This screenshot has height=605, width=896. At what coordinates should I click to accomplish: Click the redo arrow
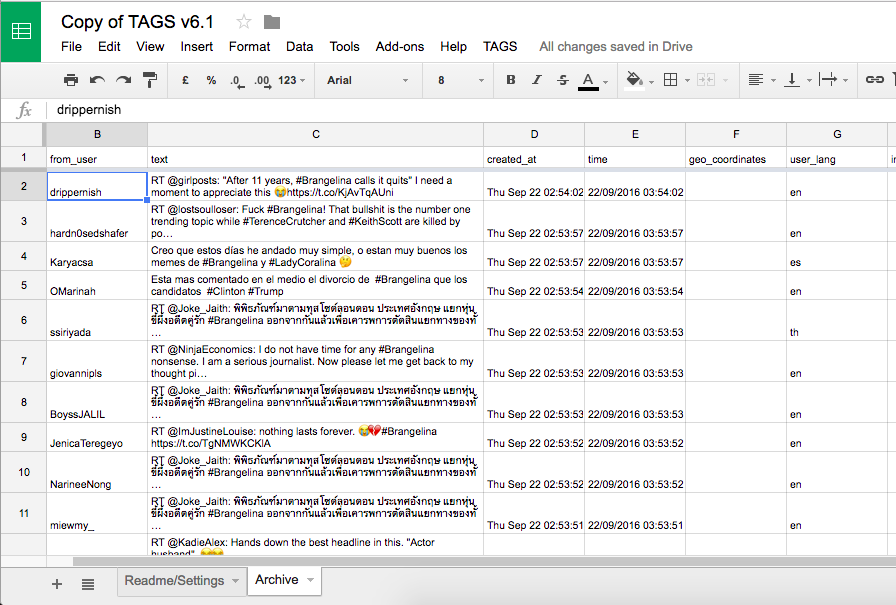[123, 80]
